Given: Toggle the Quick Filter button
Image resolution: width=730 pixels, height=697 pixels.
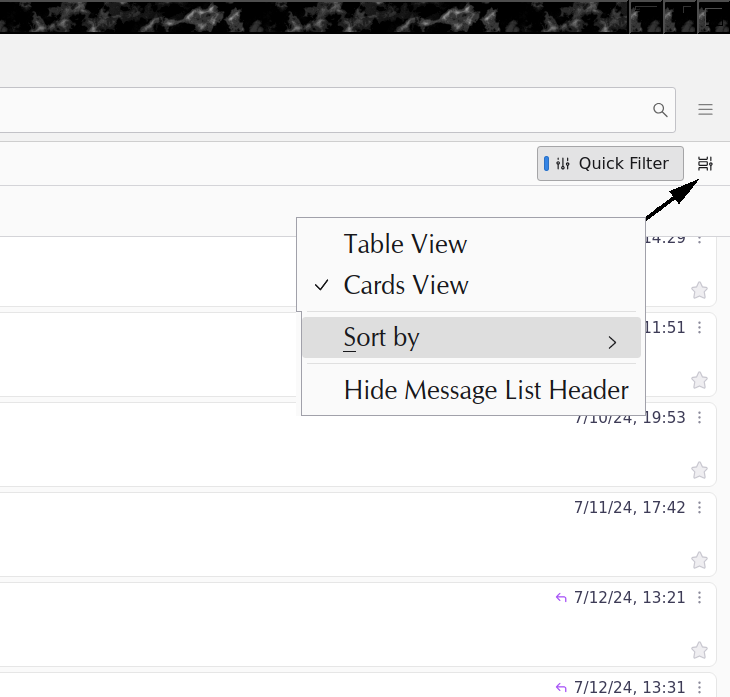Looking at the screenshot, I should pos(610,164).
